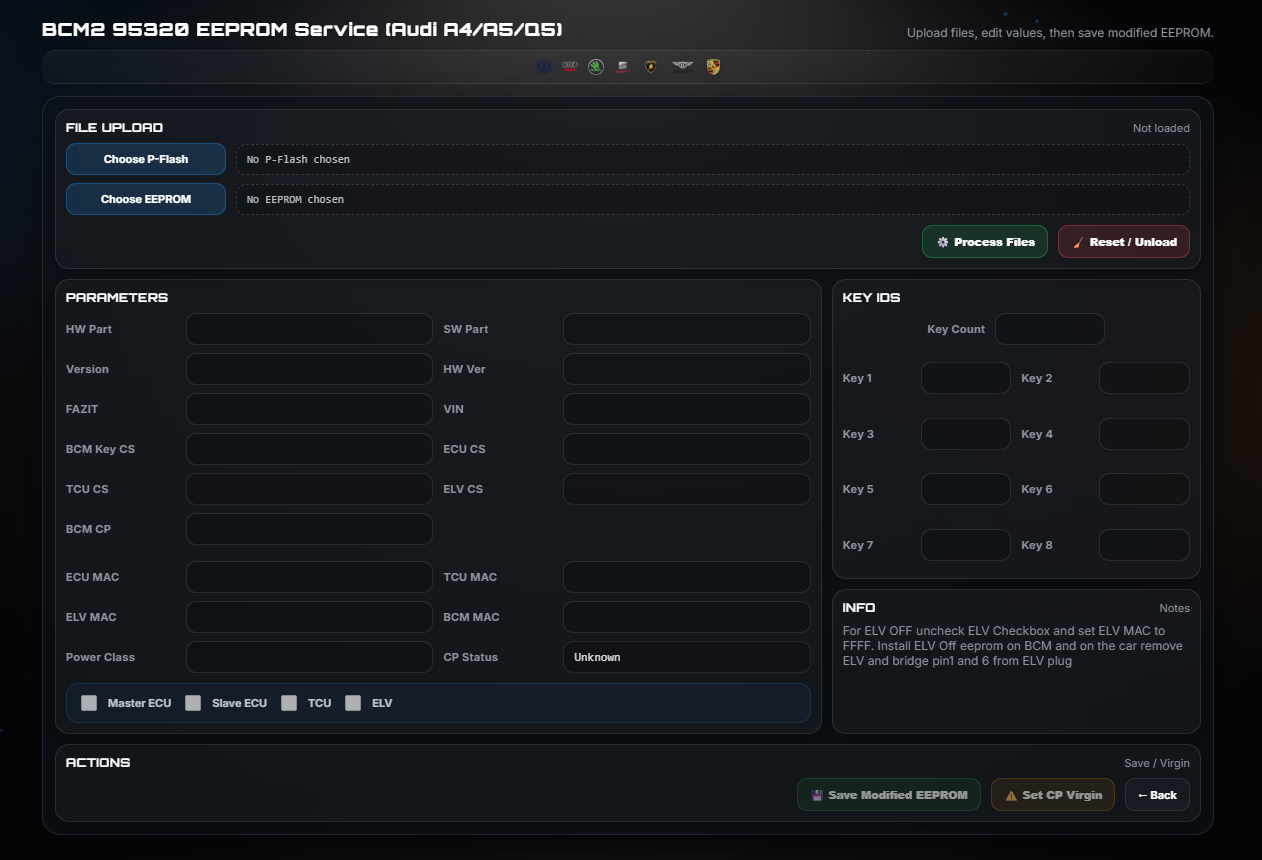This screenshot has width=1262, height=860.
Task: Go back using the Back button
Action: (x=1157, y=795)
